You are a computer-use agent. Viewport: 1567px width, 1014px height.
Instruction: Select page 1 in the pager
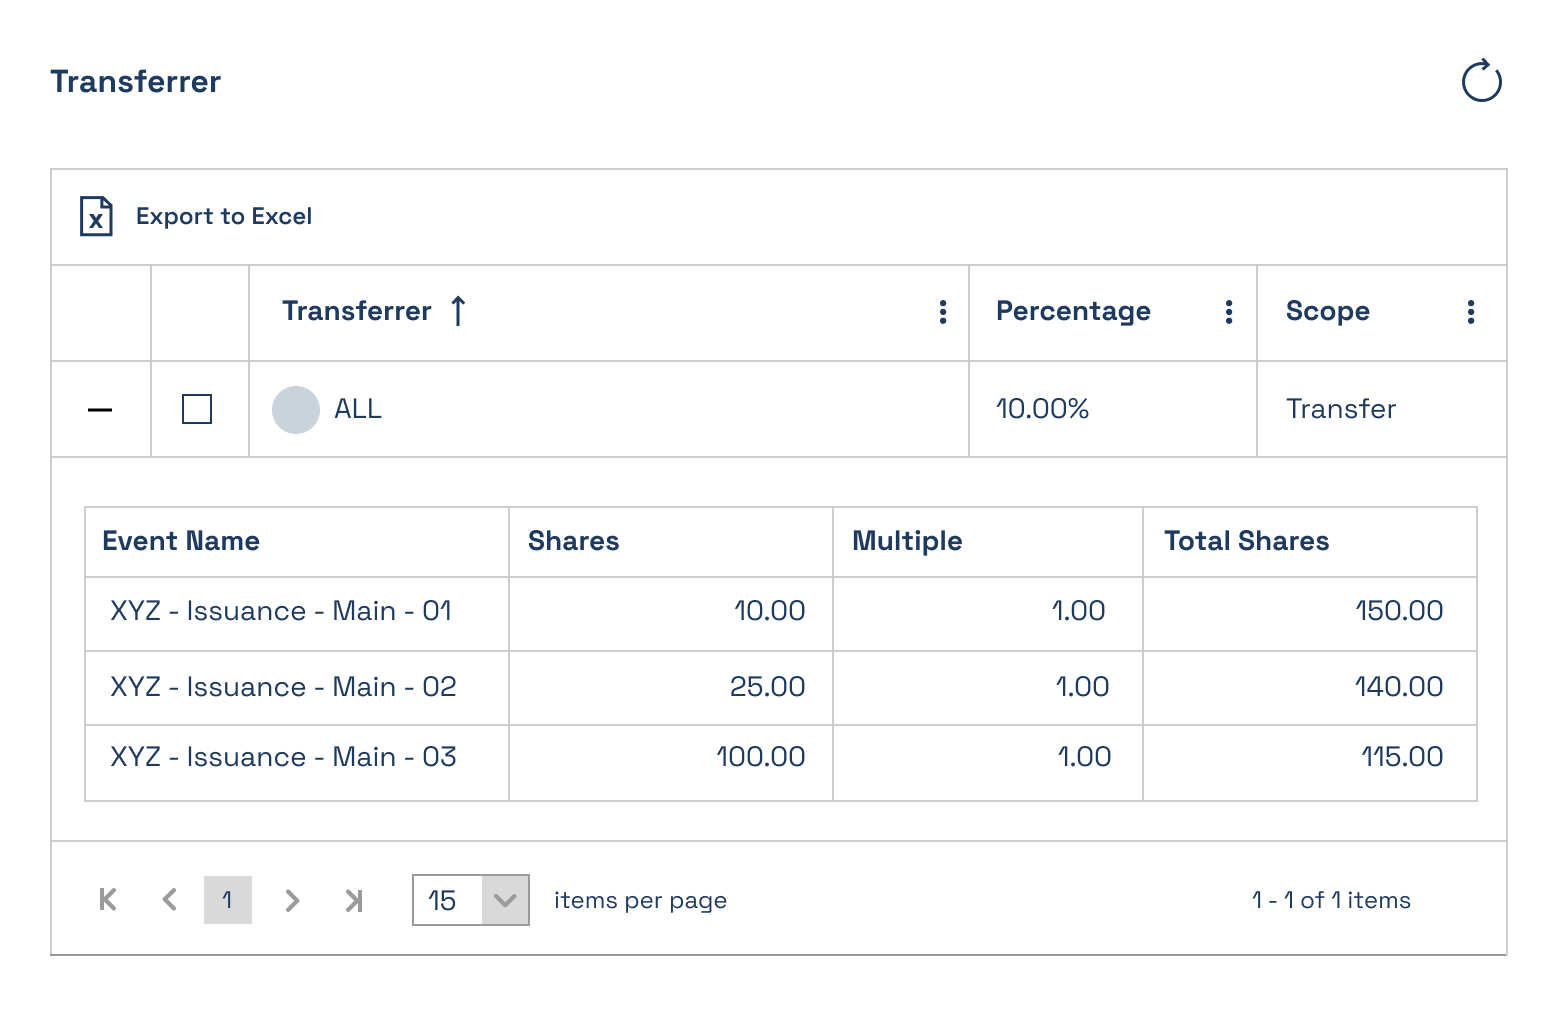click(228, 900)
